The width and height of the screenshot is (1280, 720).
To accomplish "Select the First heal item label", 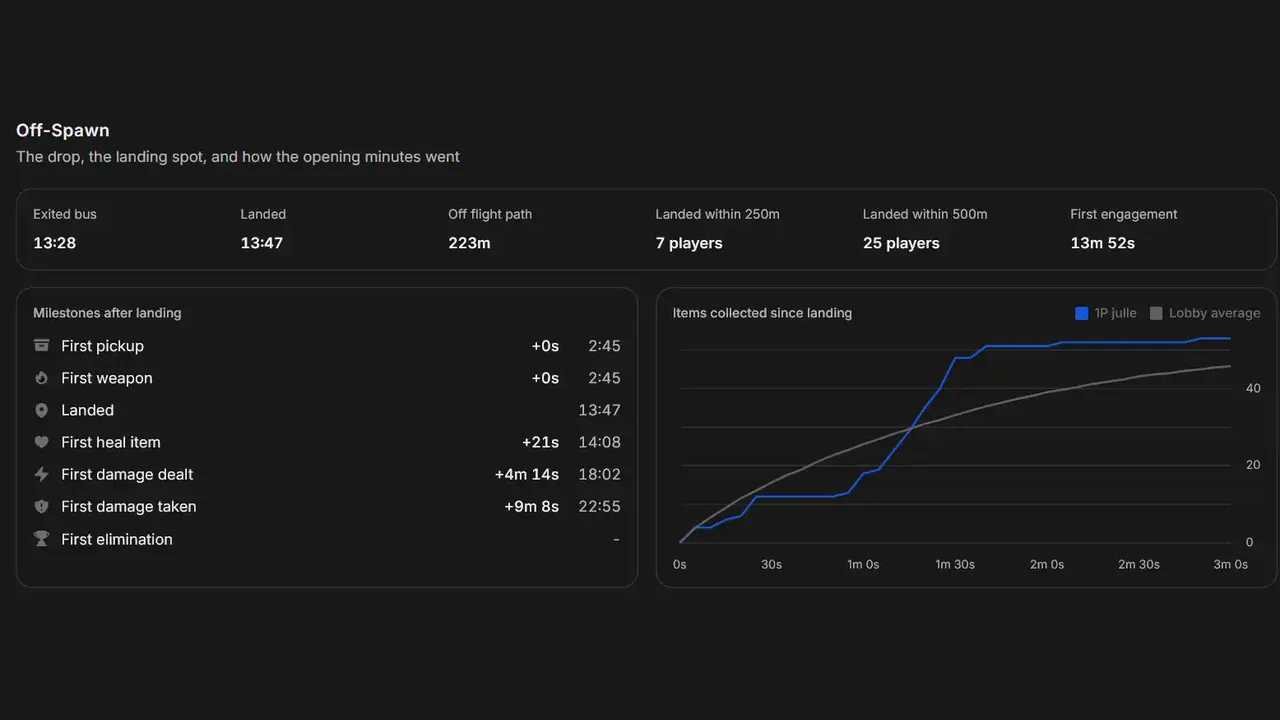I will 111,442.
